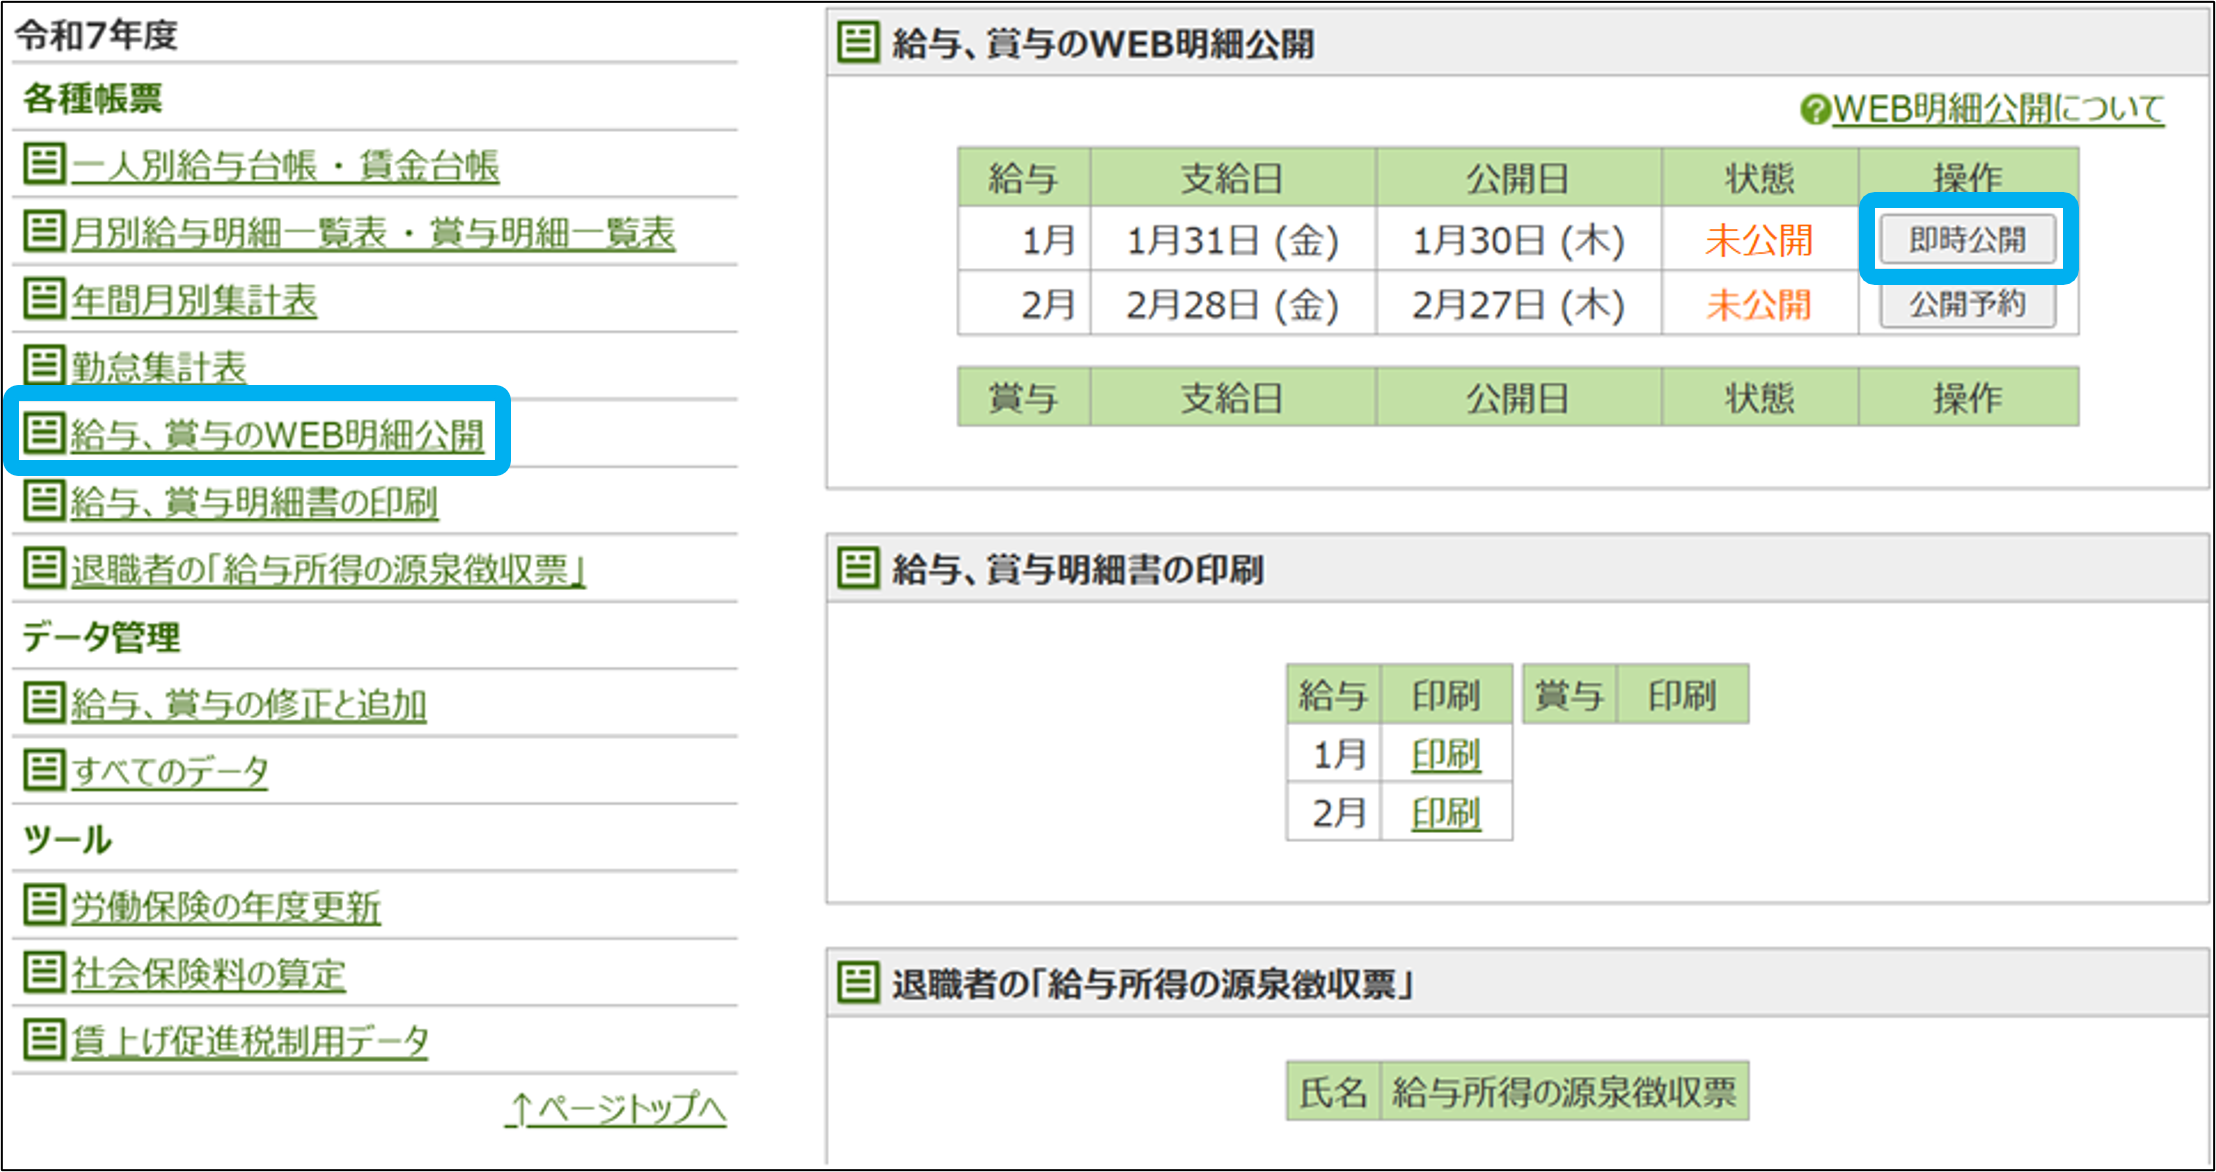The height and width of the screenshot is (1172, 2216).
Task: Open 月別給与明細一覧表・賞与明細一覧表 link
Action: click(373, 232)
